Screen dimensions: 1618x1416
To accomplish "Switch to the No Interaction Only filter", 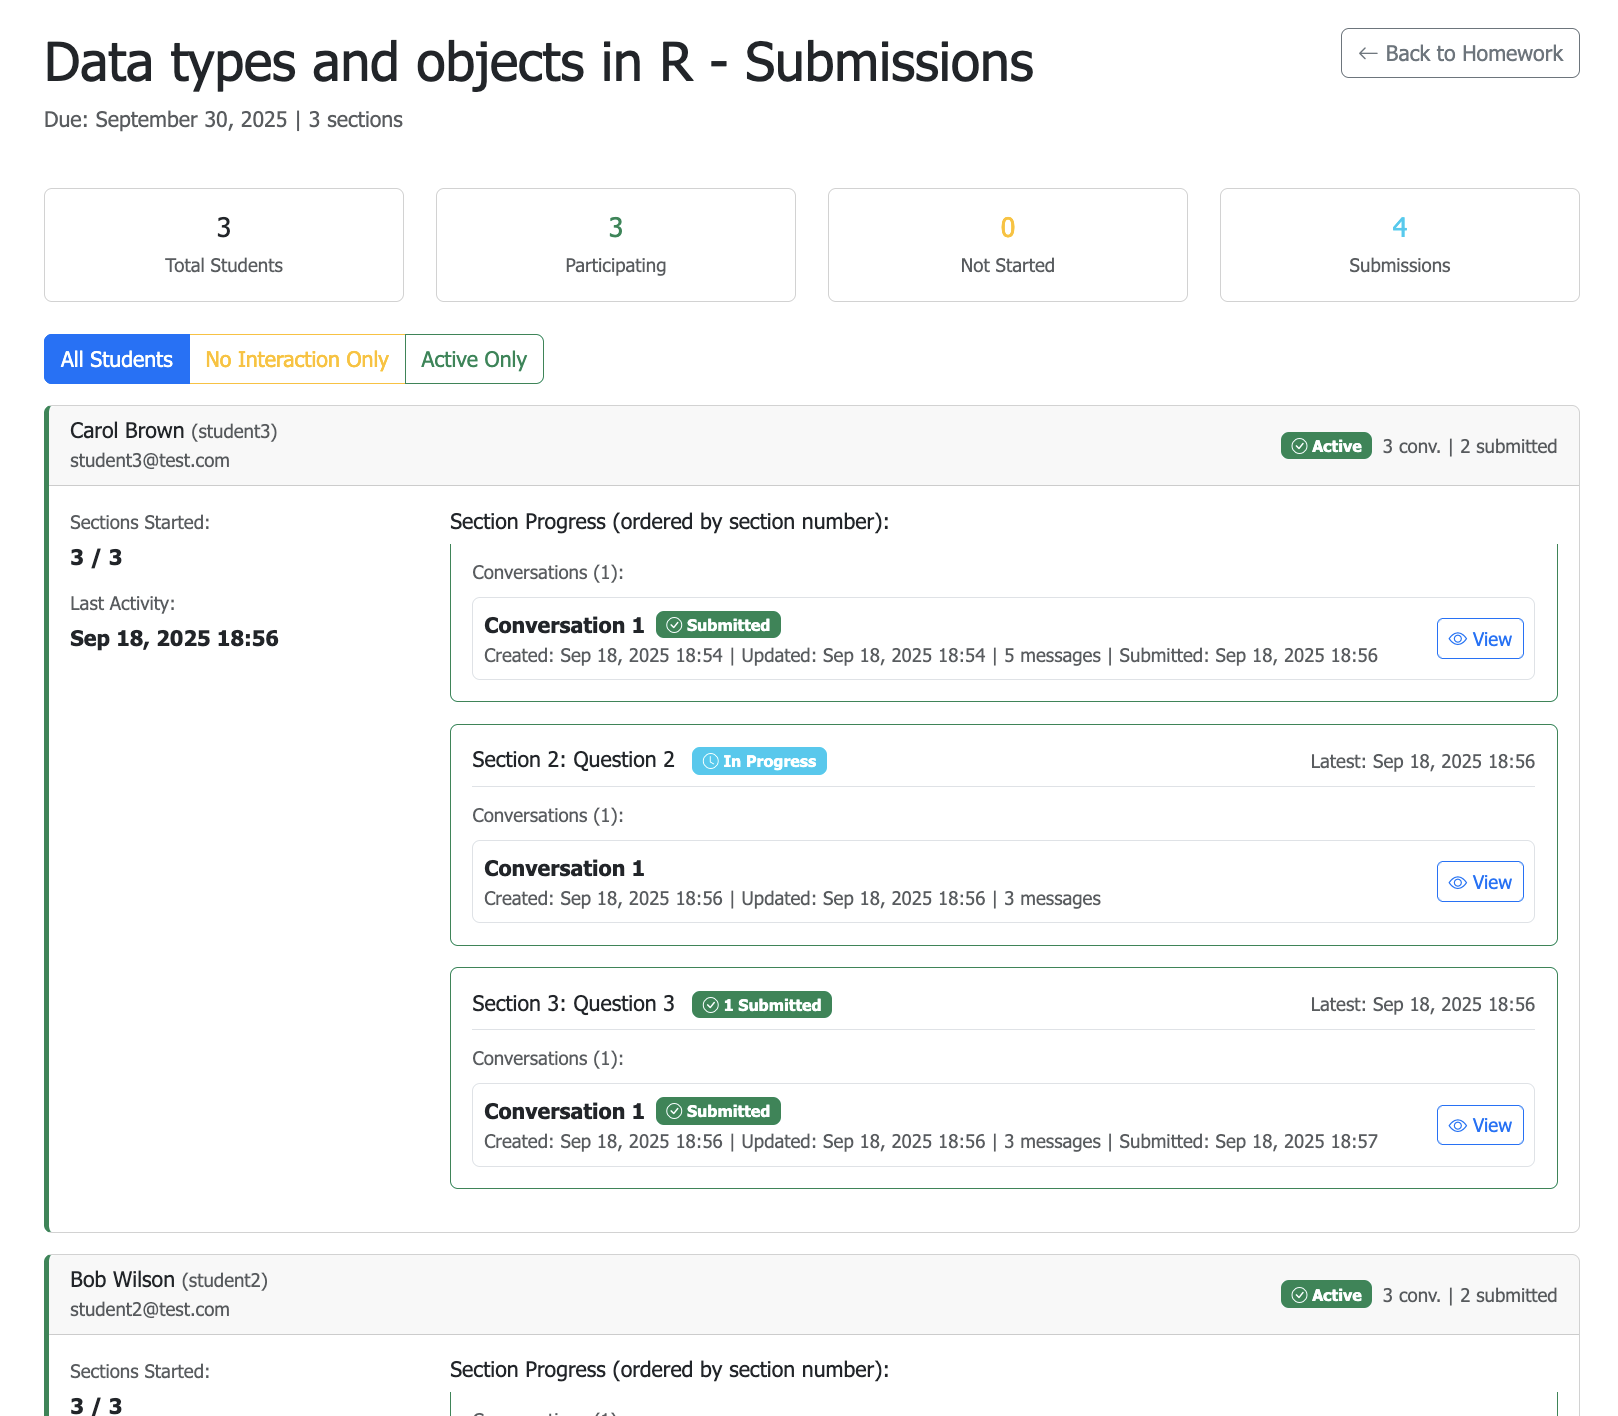I will [x=297, y=360].
